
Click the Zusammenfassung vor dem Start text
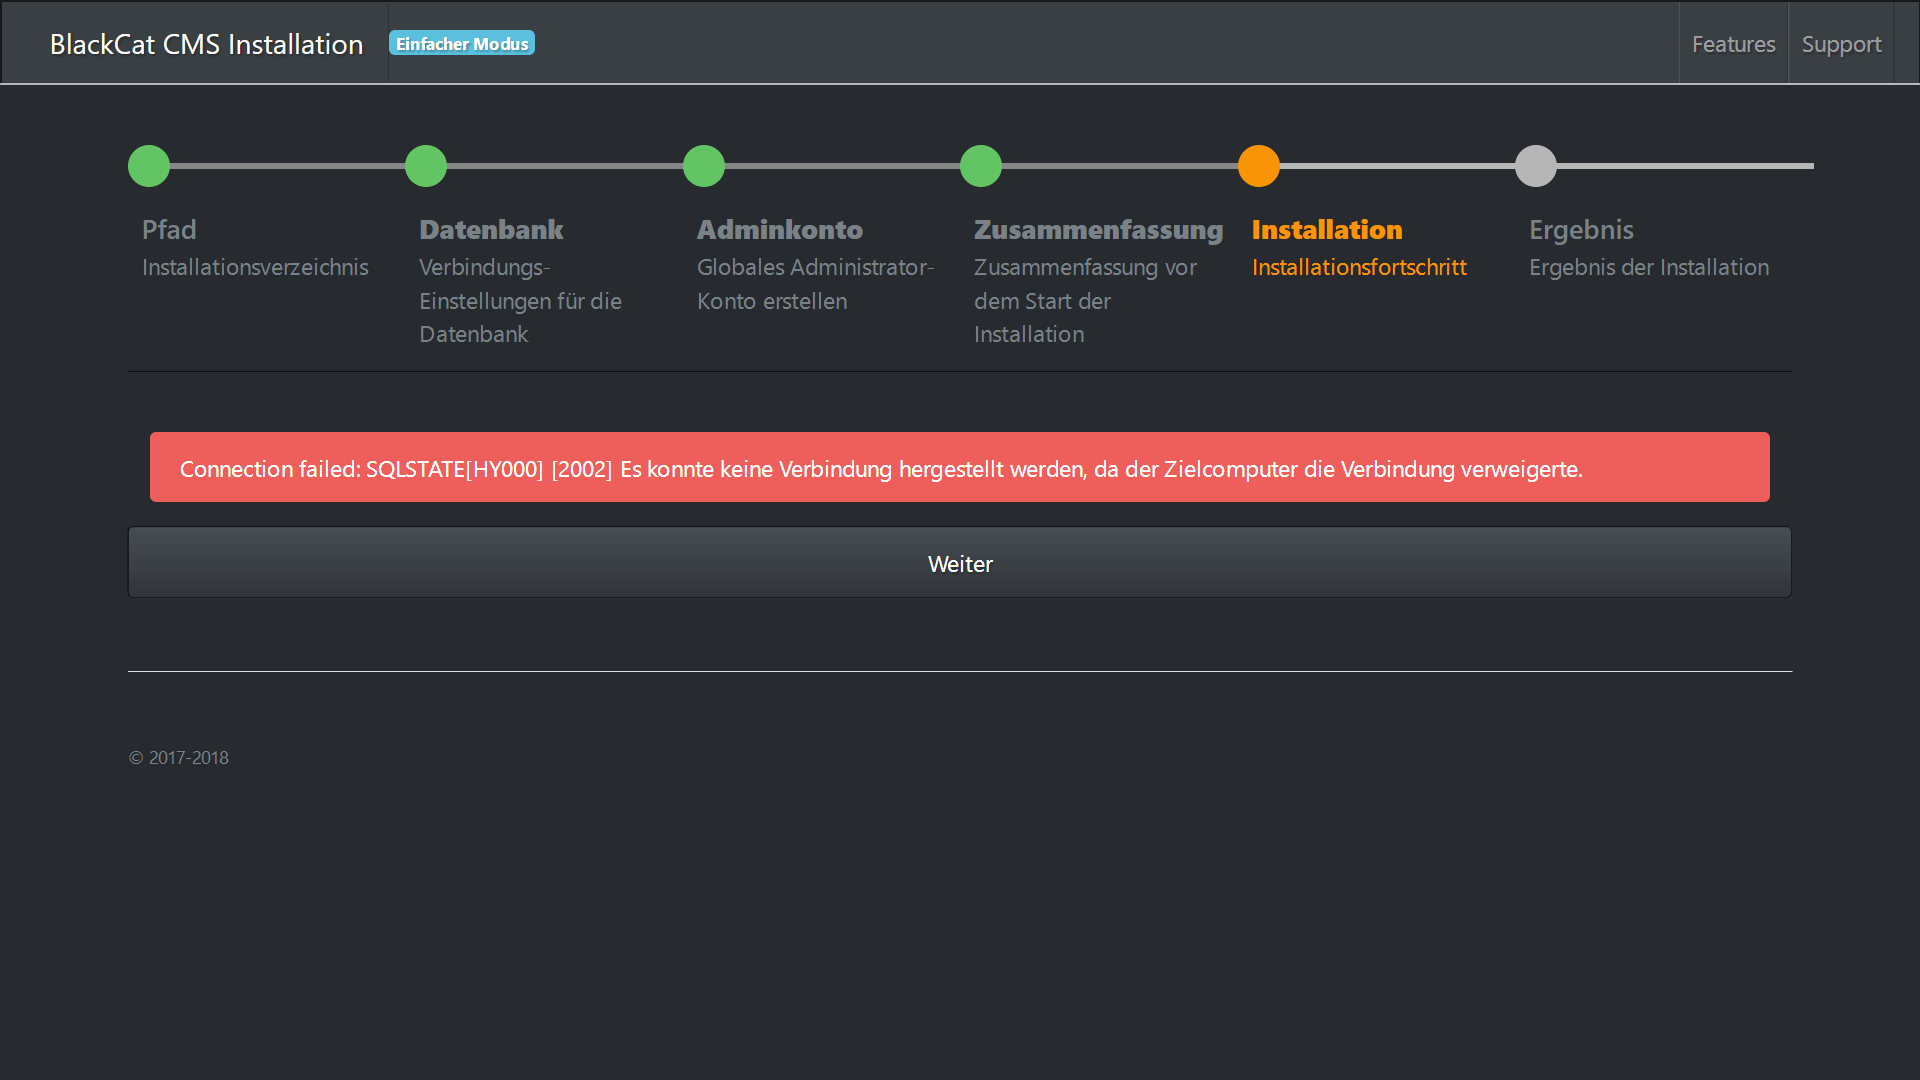pyautogui.click(x=1085, y=301)
